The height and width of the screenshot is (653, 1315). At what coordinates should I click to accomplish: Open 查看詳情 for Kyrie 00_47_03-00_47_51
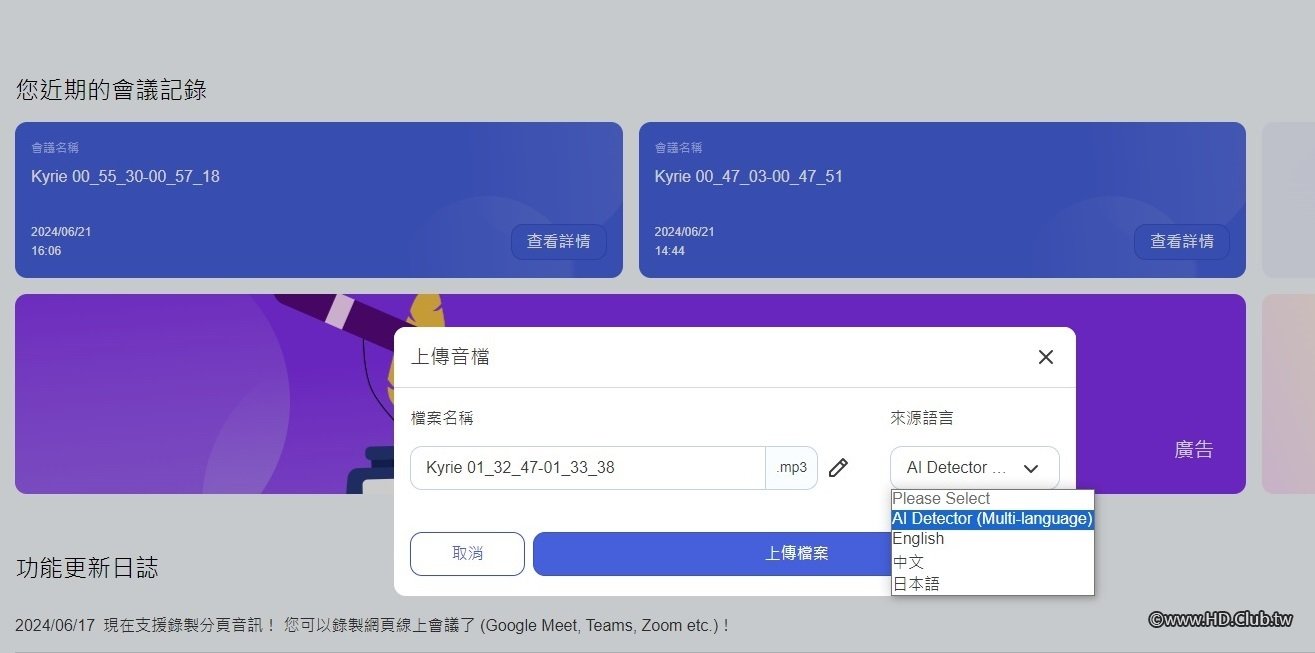pos(1181,241)
